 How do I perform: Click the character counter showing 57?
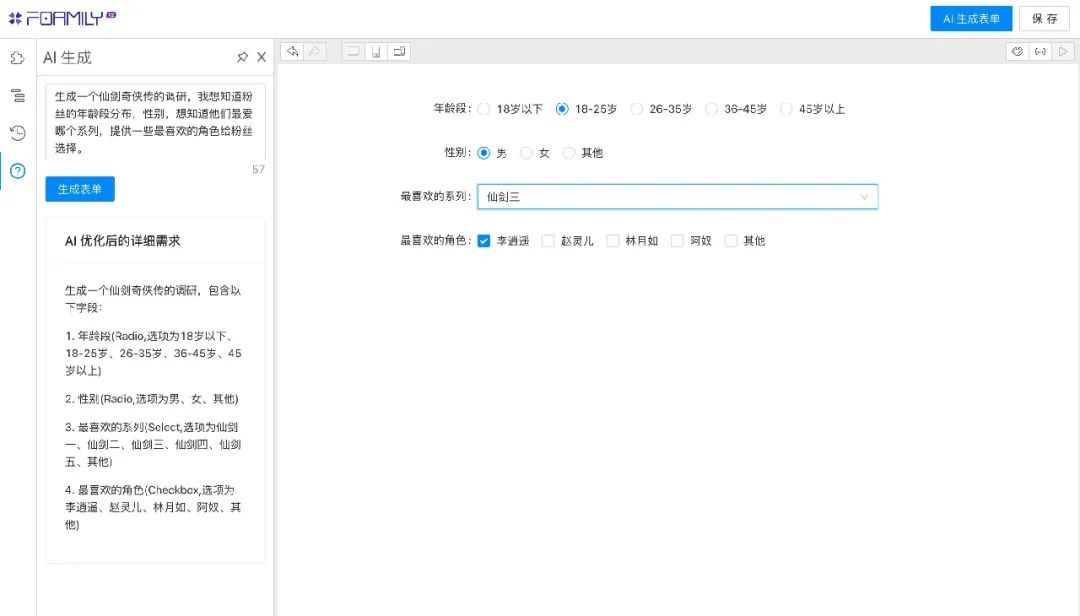pos(258,170)
